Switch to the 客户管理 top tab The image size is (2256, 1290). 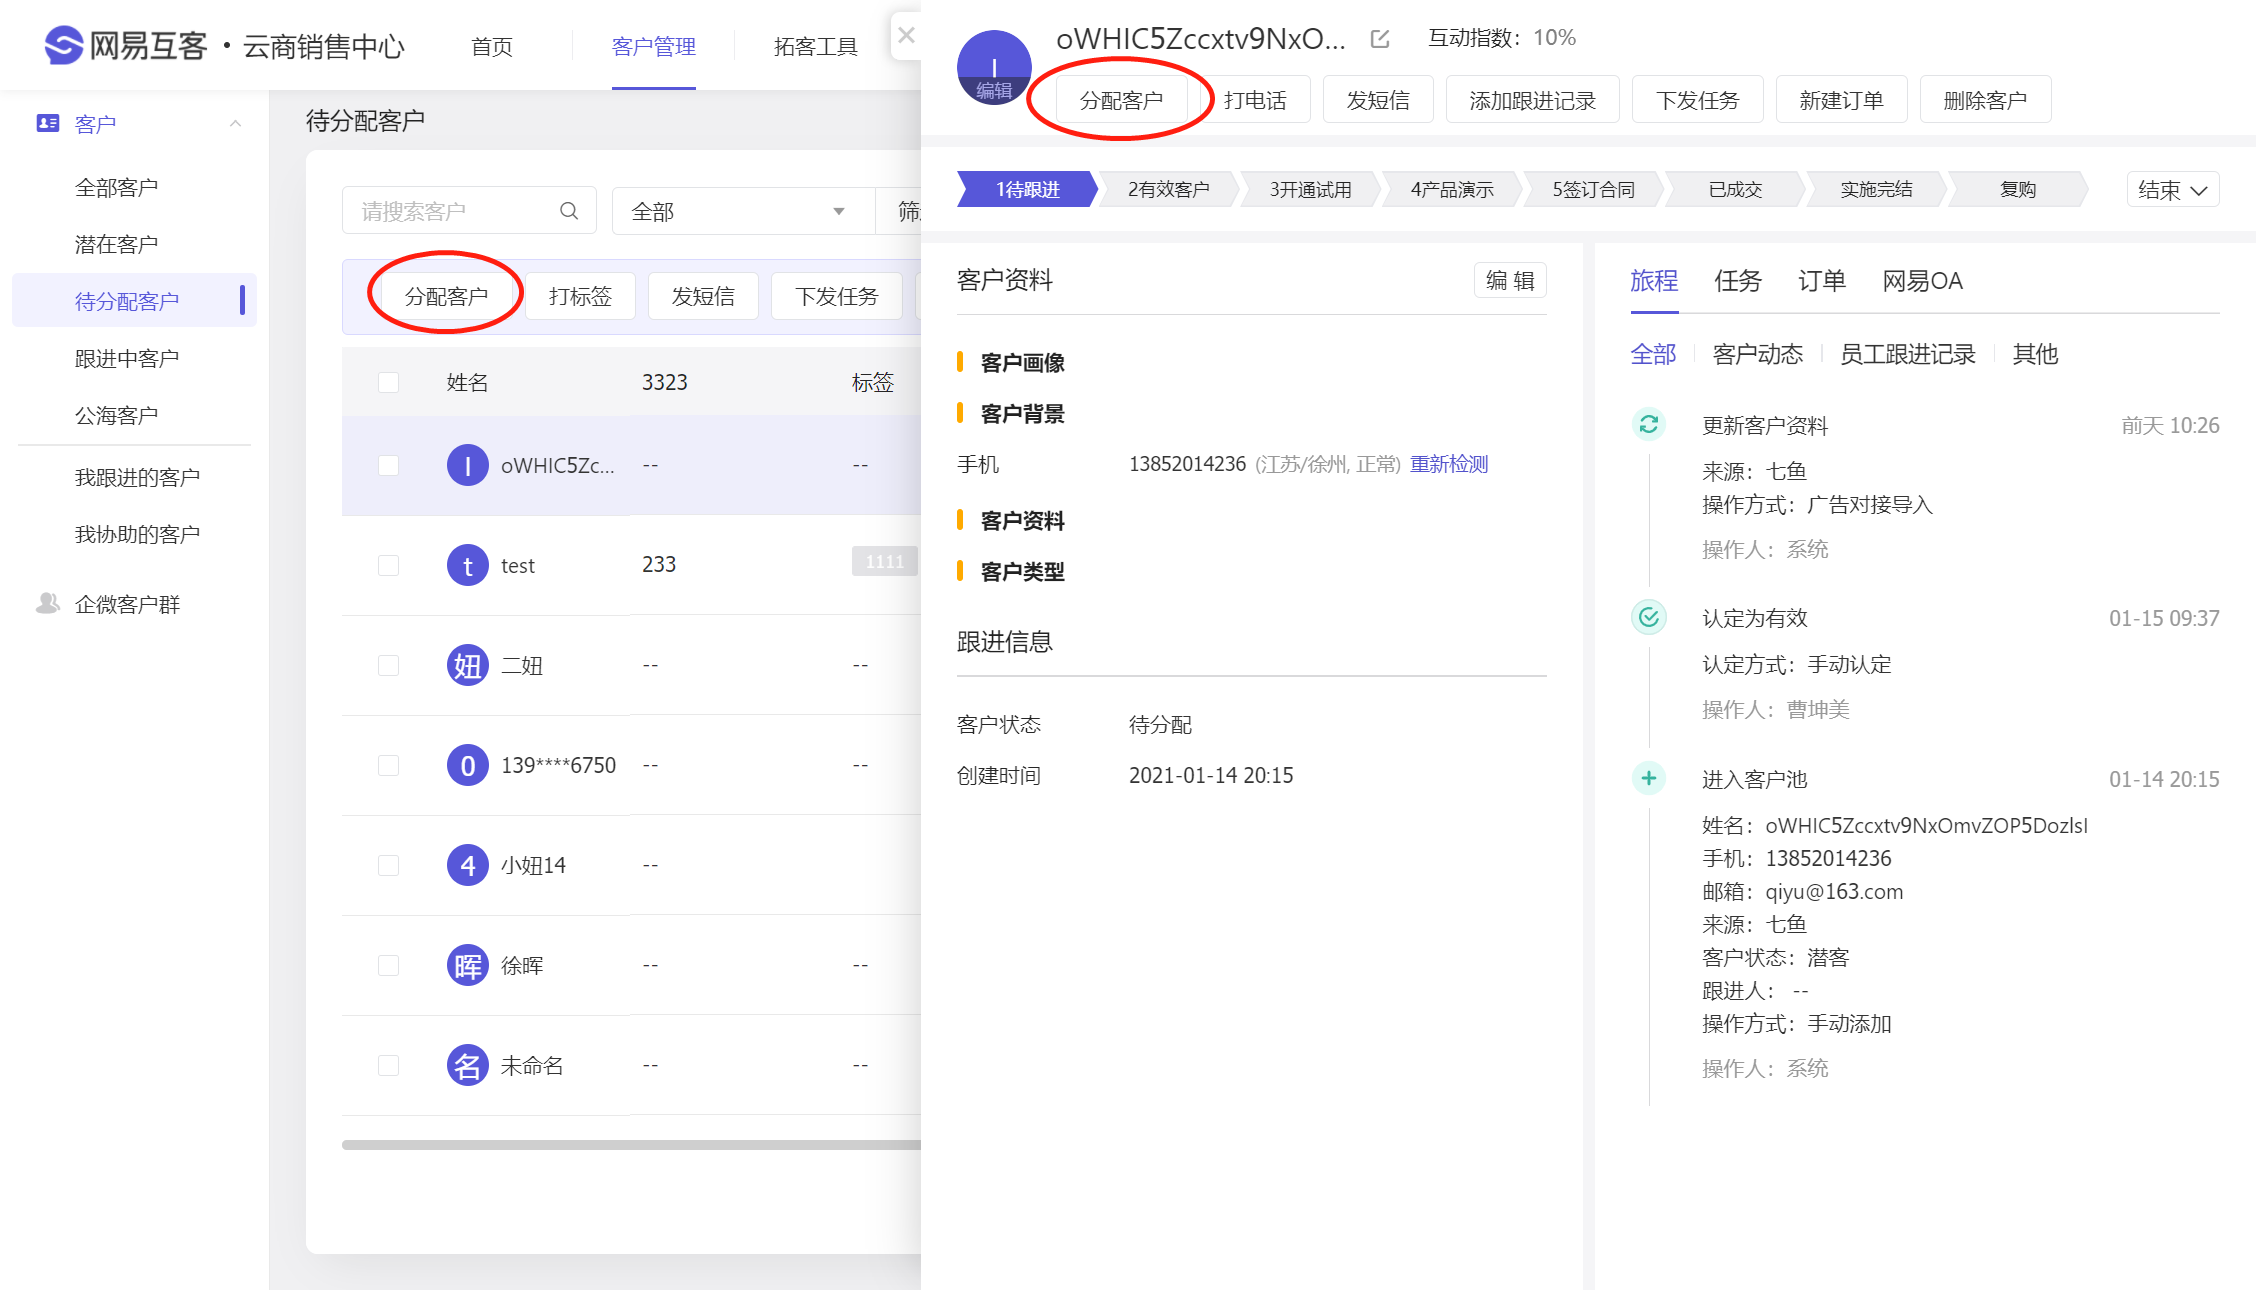(x=653, y=46)
